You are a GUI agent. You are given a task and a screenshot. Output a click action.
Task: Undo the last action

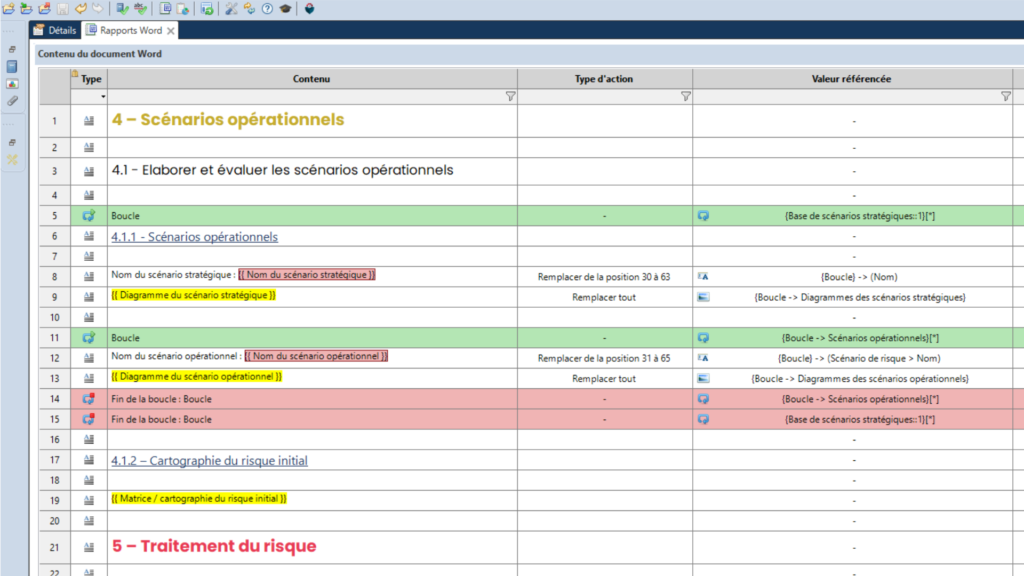click(80, 8)
